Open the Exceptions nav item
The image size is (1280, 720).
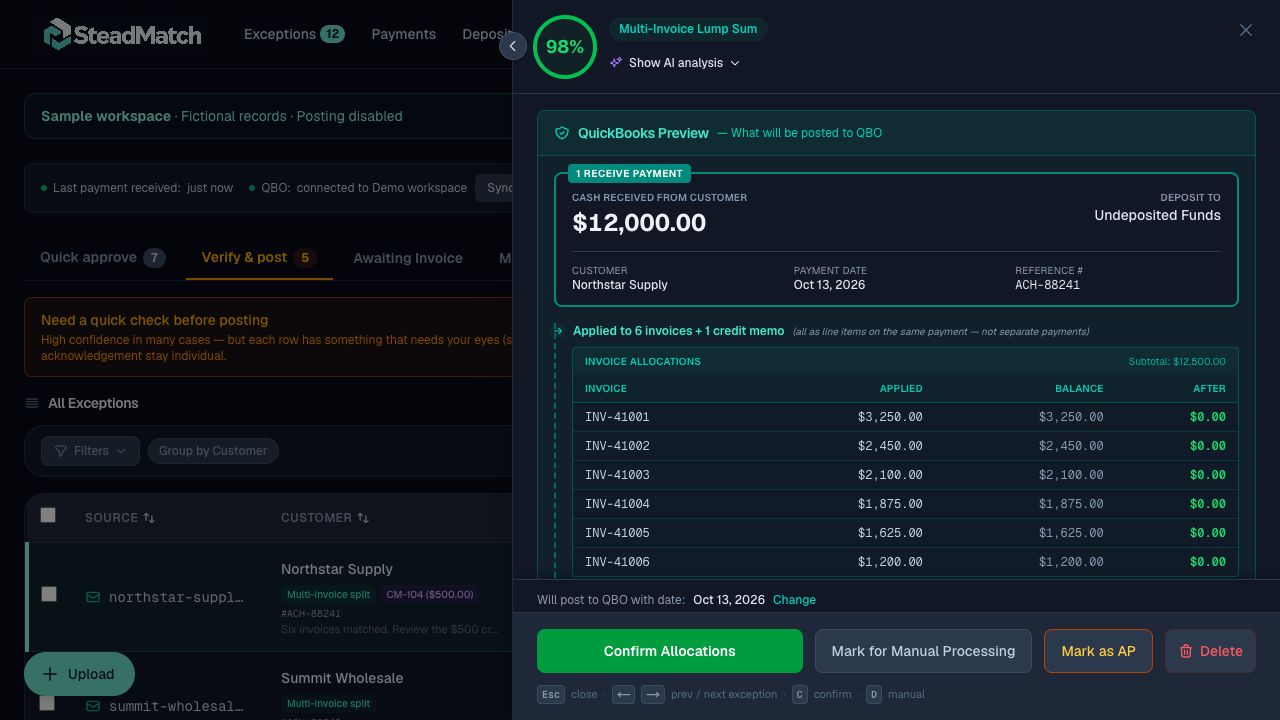pos(294,34)
